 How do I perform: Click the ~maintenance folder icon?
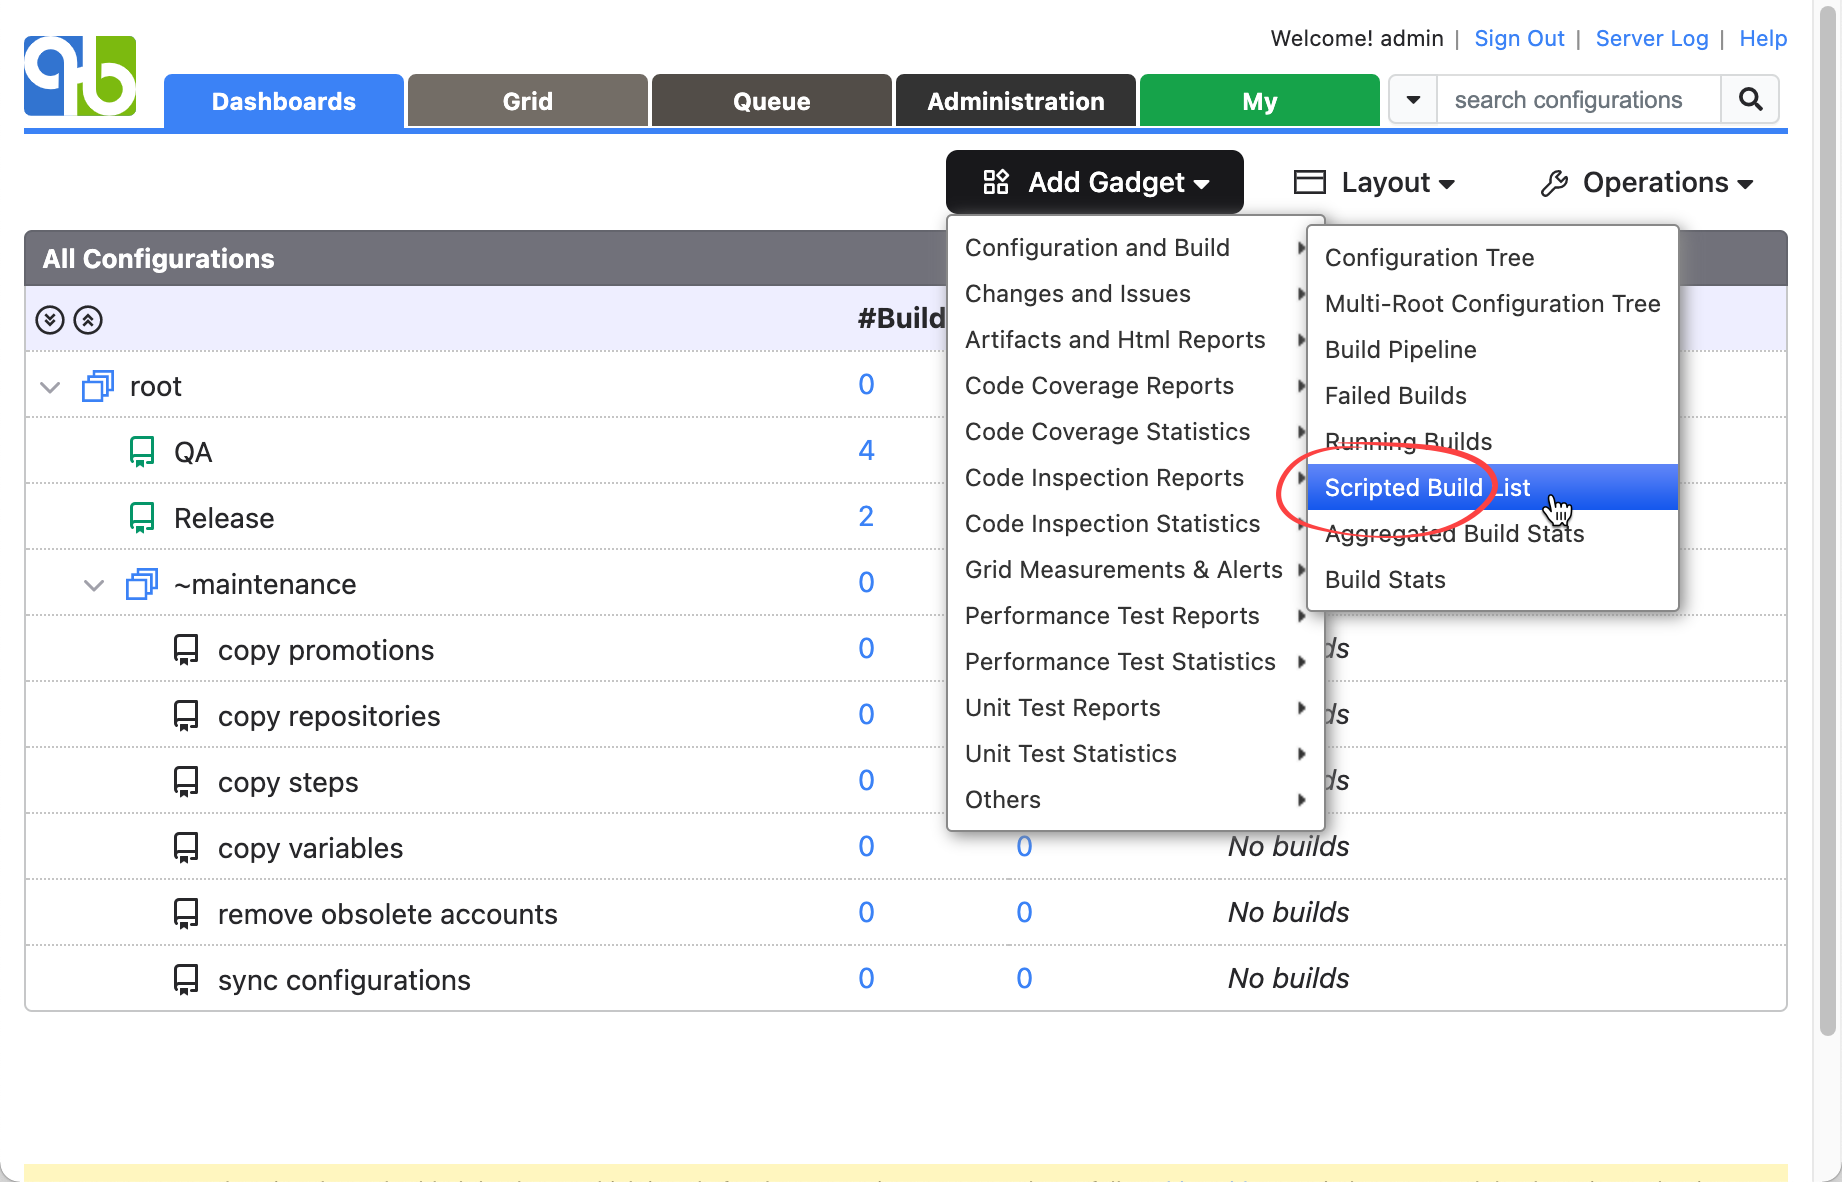142,584
